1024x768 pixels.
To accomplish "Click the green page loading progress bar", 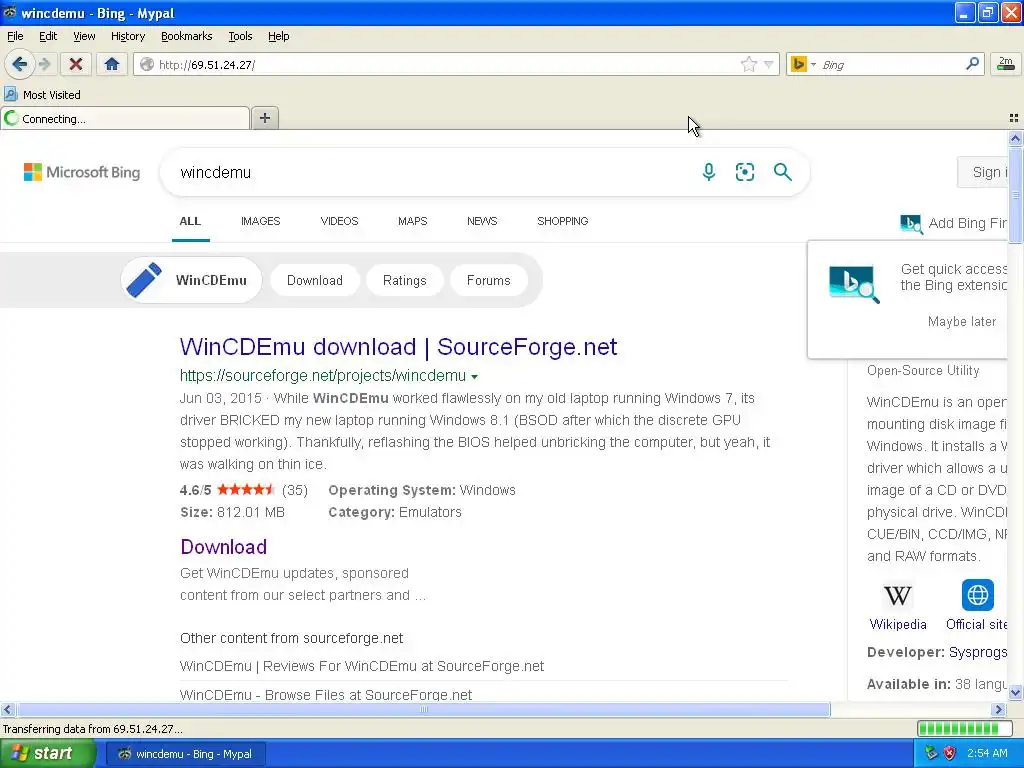I will coord(964,728).
